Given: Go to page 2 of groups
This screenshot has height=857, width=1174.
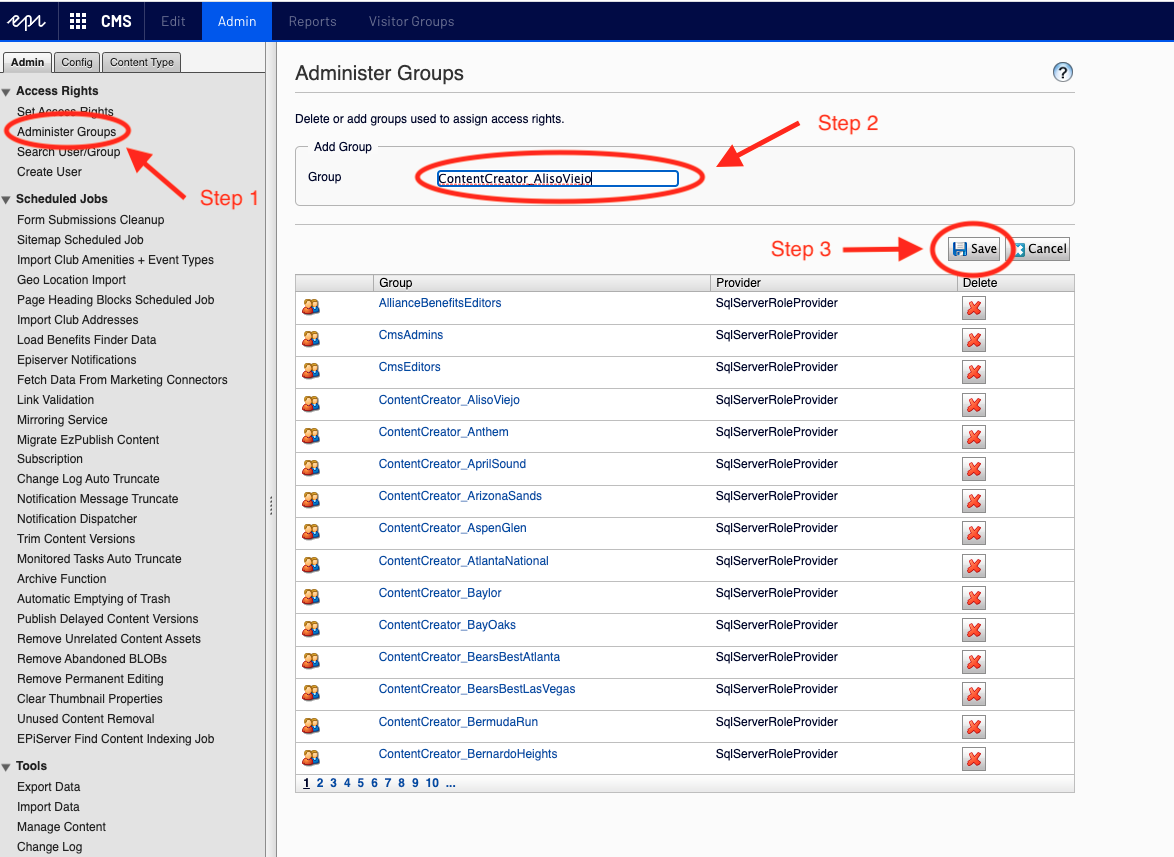Looking at the screenshot, I should [x=320, y=783].
